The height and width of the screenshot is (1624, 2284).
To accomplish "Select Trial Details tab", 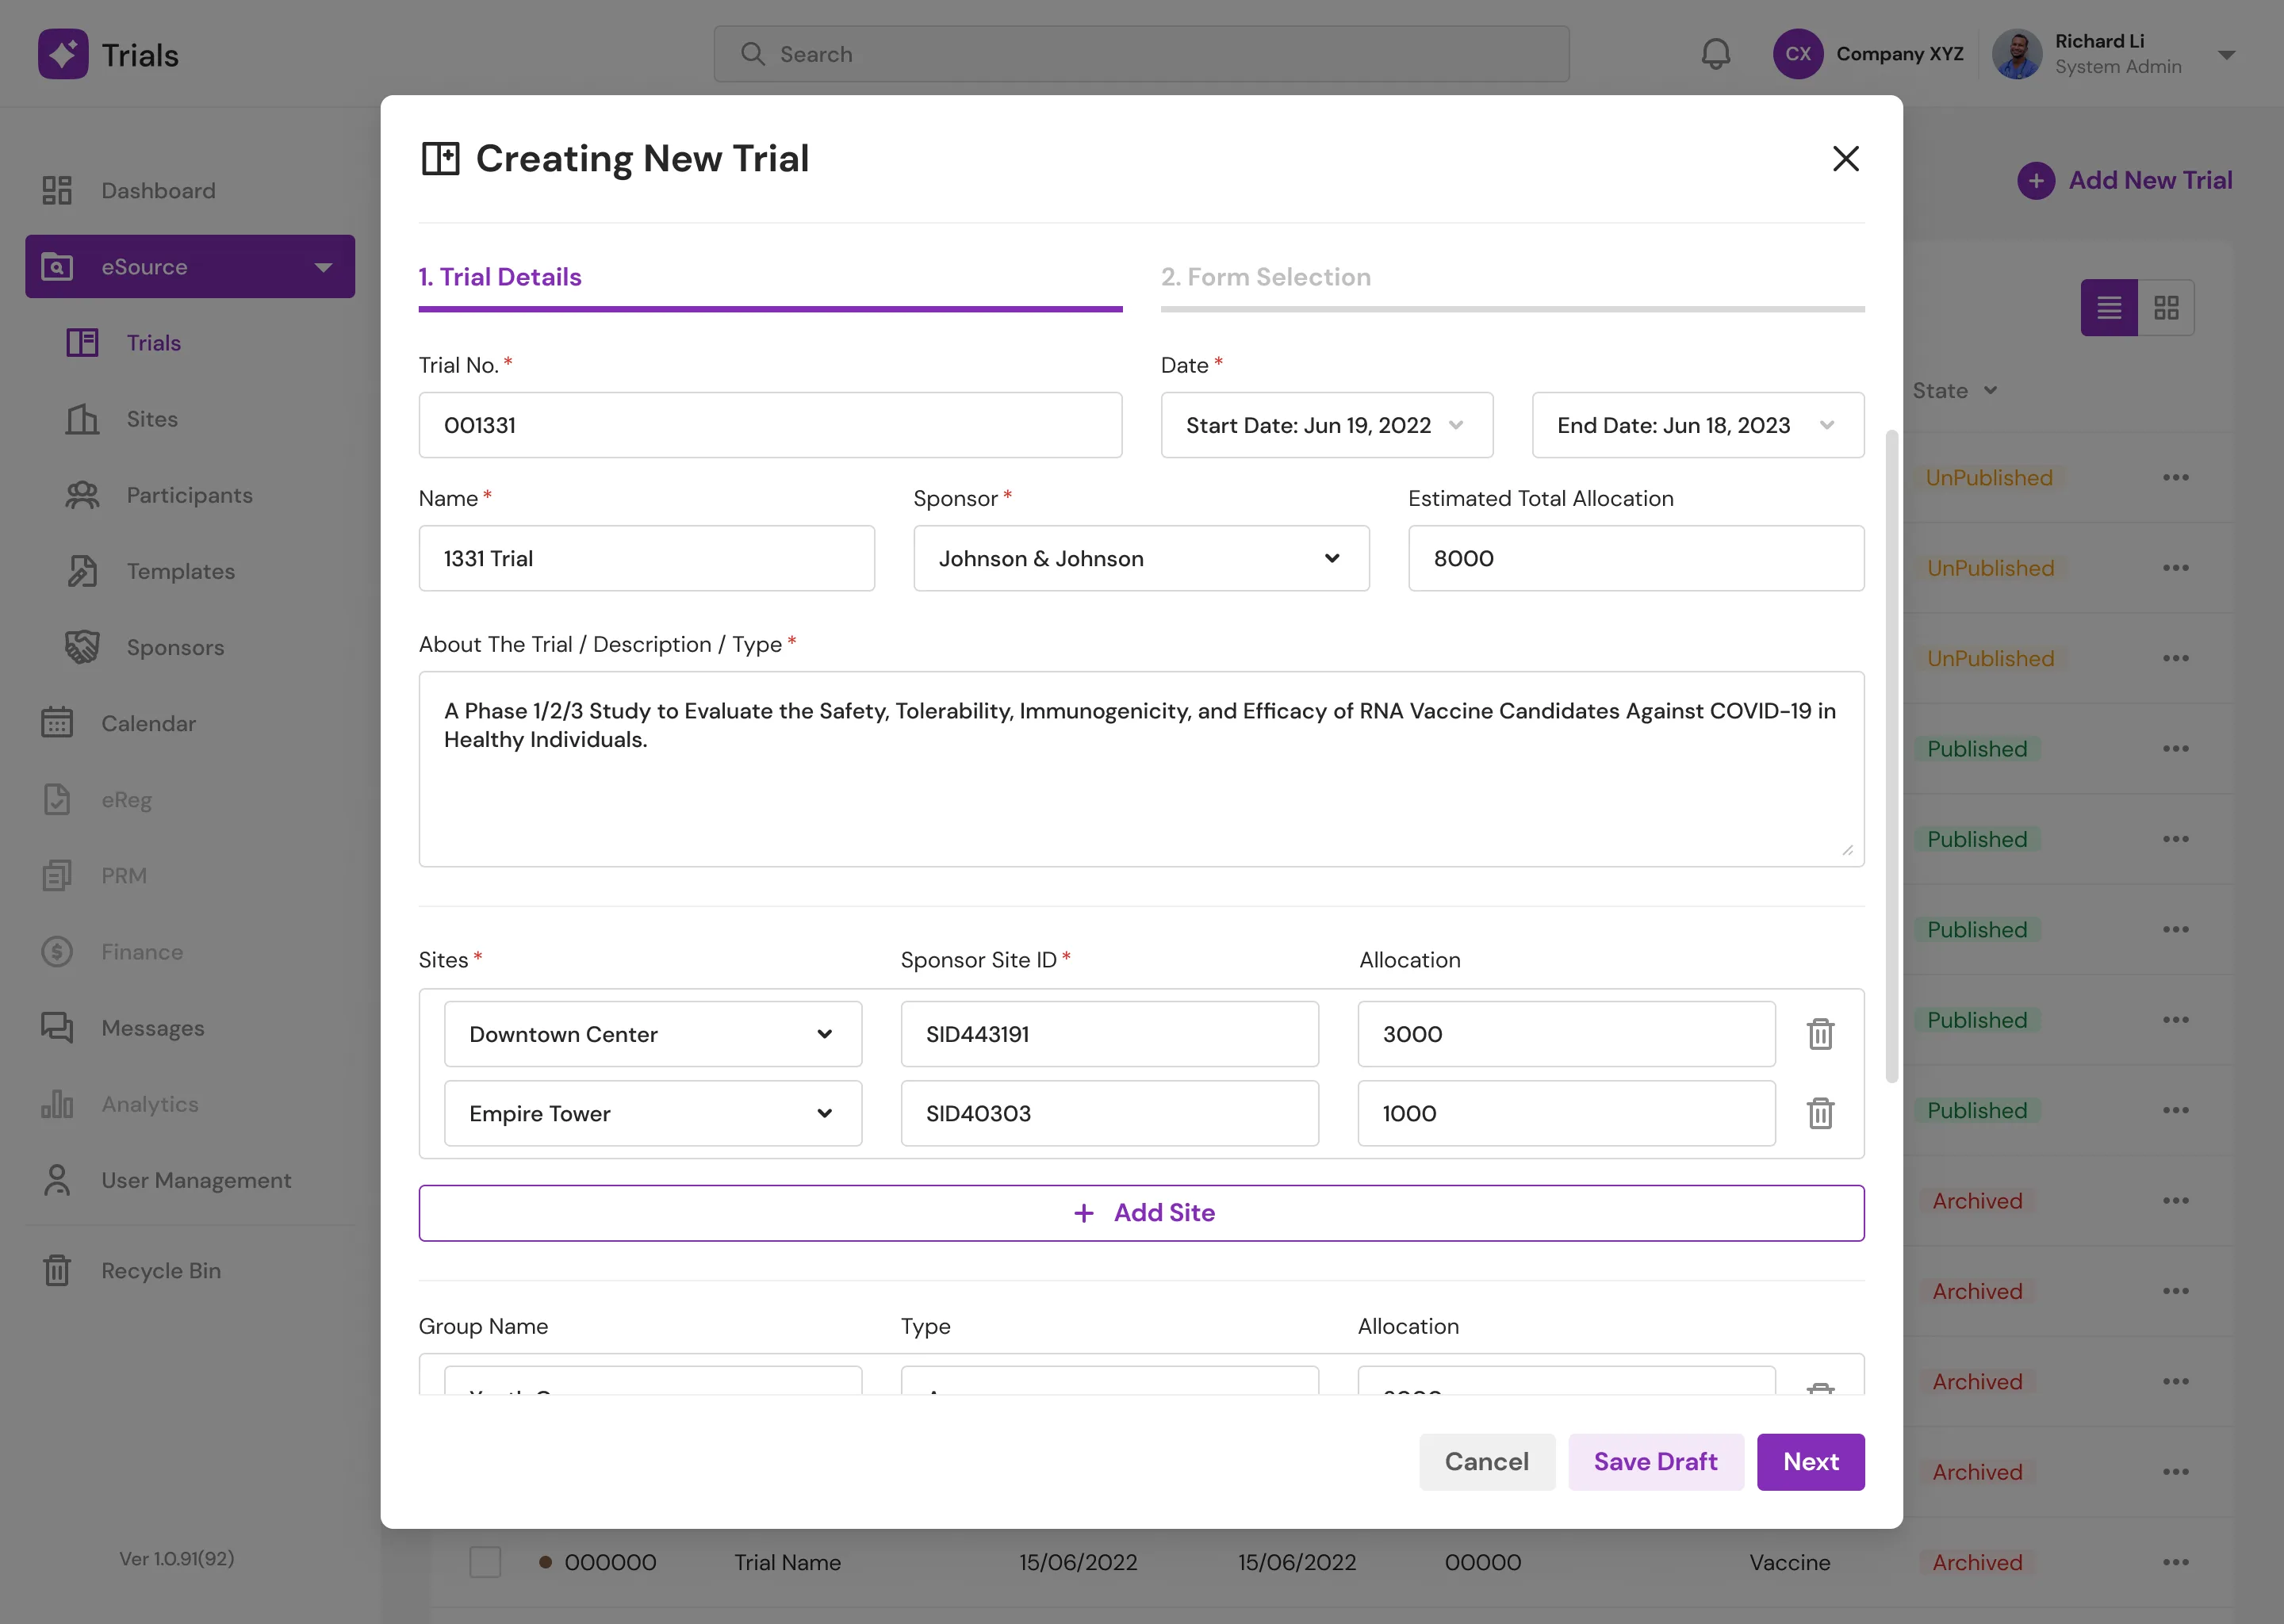I will click(x=770, y=278).
